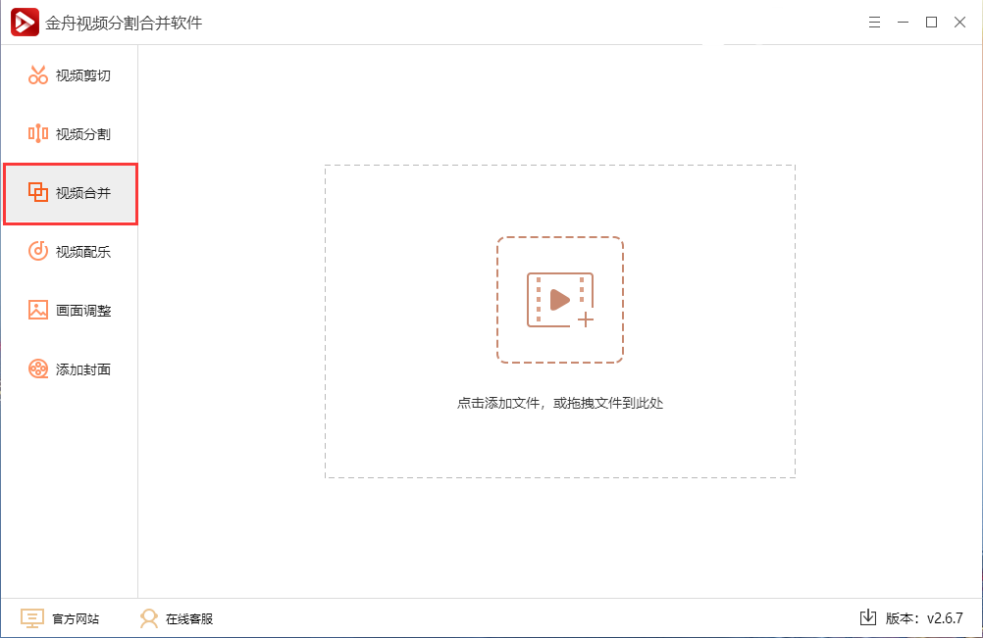Click the 官方网站 website icon at bottom
Image resolution: width=983 pixels, height=639 pixels.
[33, 618]
